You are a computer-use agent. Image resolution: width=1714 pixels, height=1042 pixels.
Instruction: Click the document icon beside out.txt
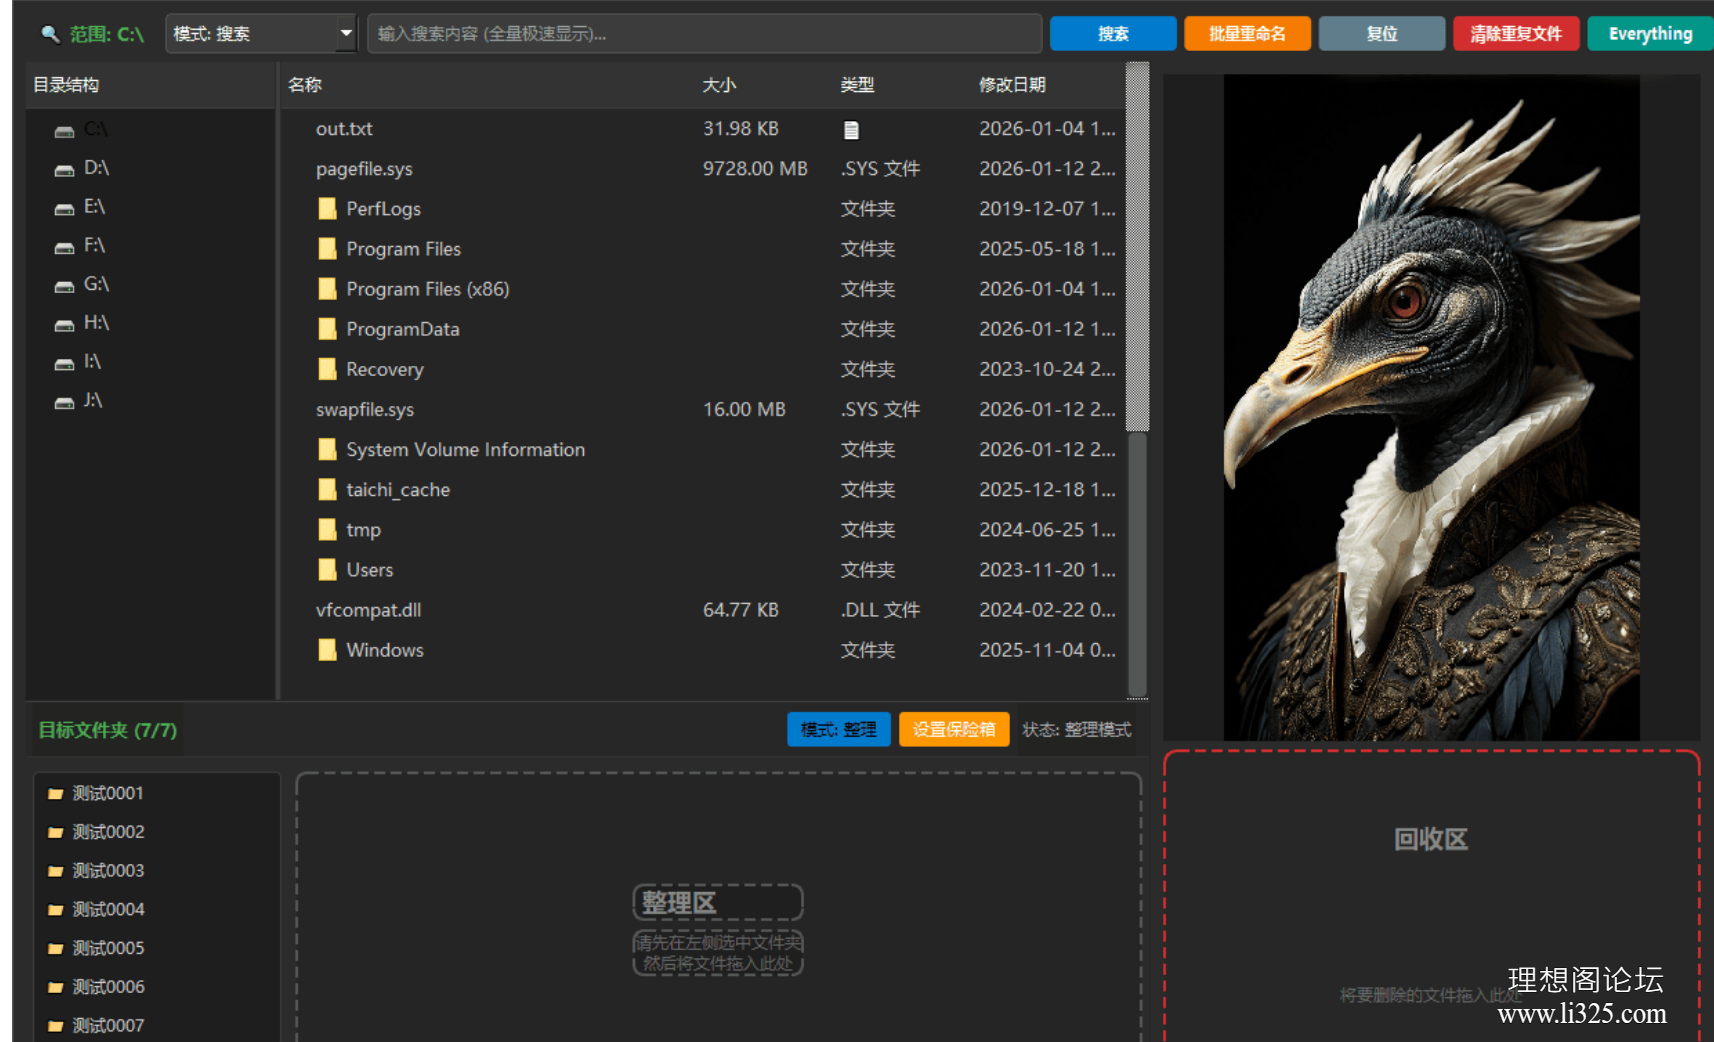pyautogui.click(x=851, y=128)
